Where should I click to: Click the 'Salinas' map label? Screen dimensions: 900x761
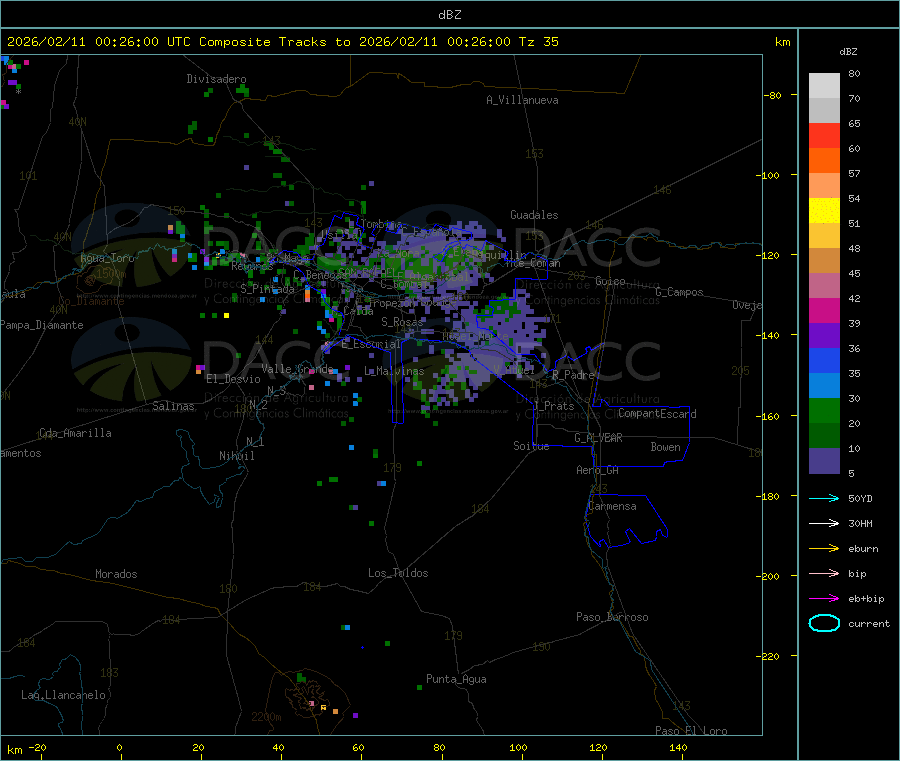pyautogui.click(x=173, y=406)
